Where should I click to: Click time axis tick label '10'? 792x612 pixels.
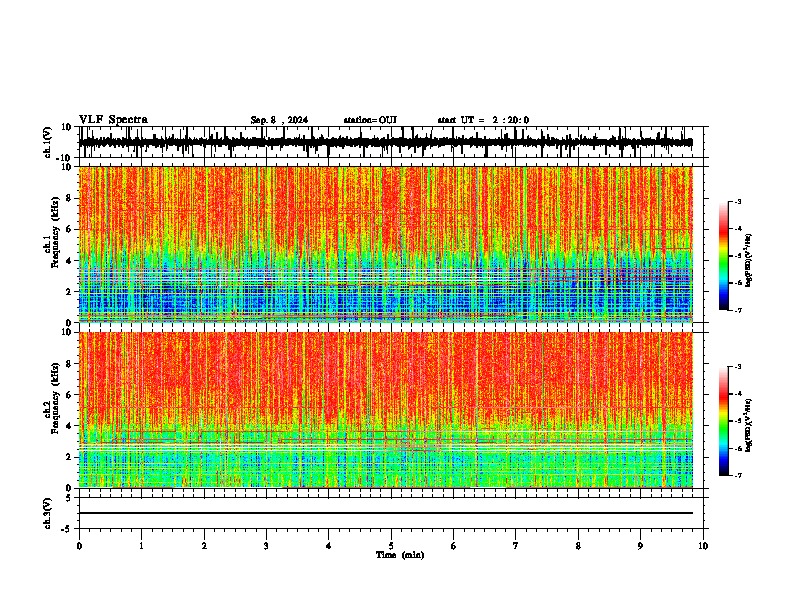(x=703, y=546)
